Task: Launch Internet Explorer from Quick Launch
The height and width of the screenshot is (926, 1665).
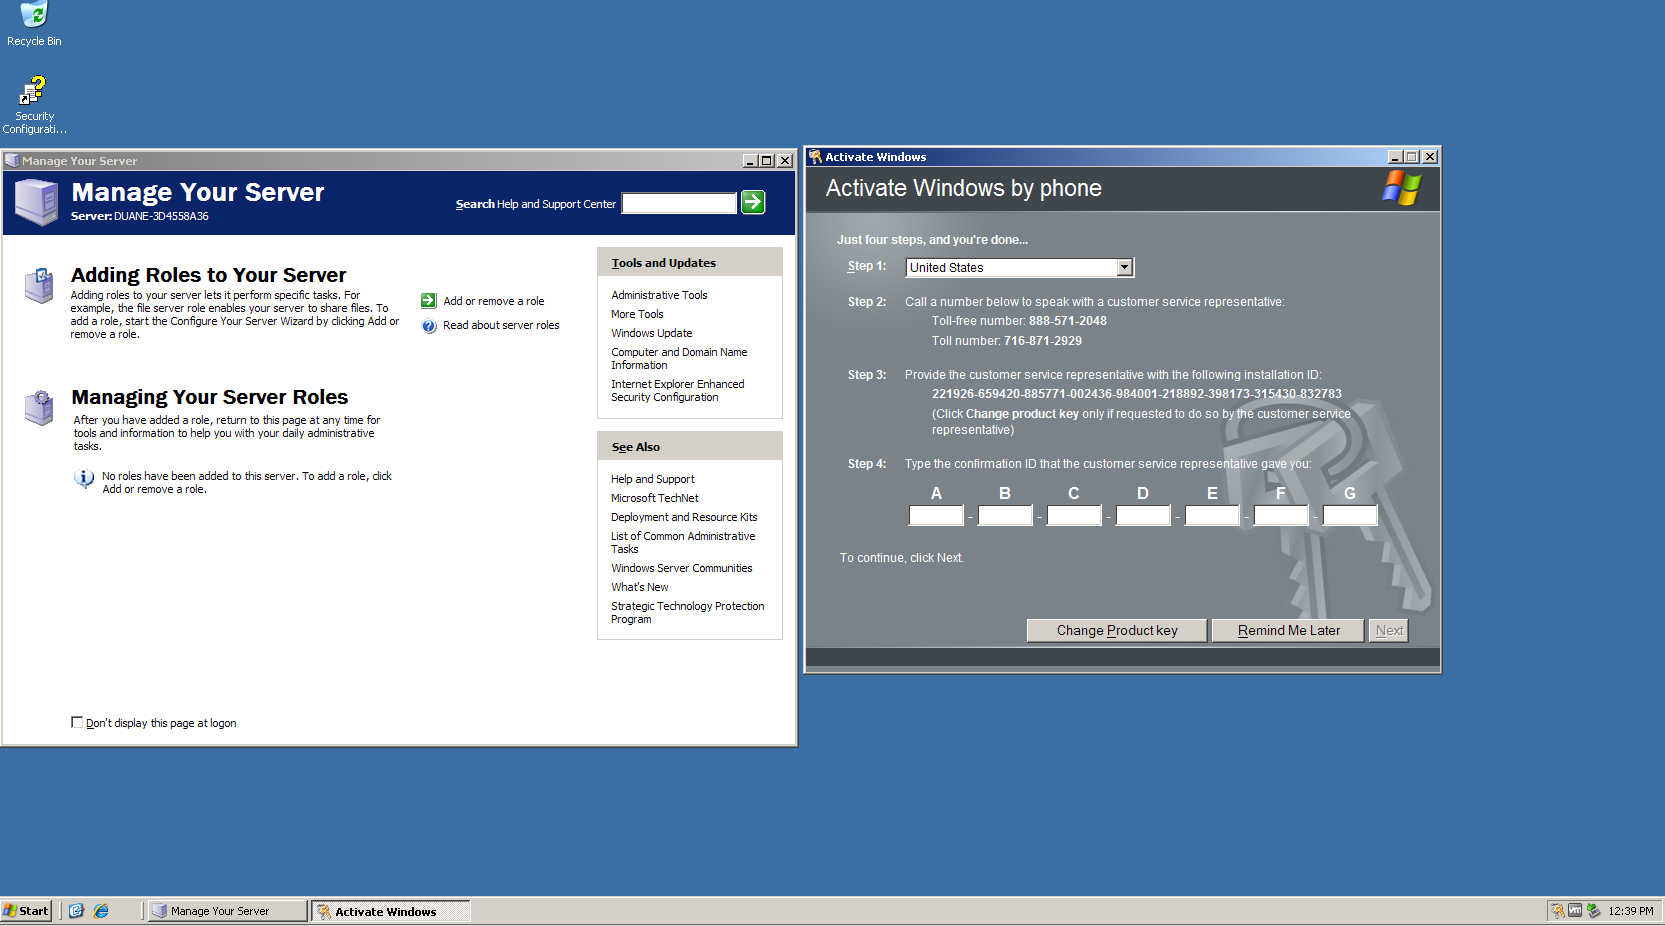Action: (x=100, y=911)
